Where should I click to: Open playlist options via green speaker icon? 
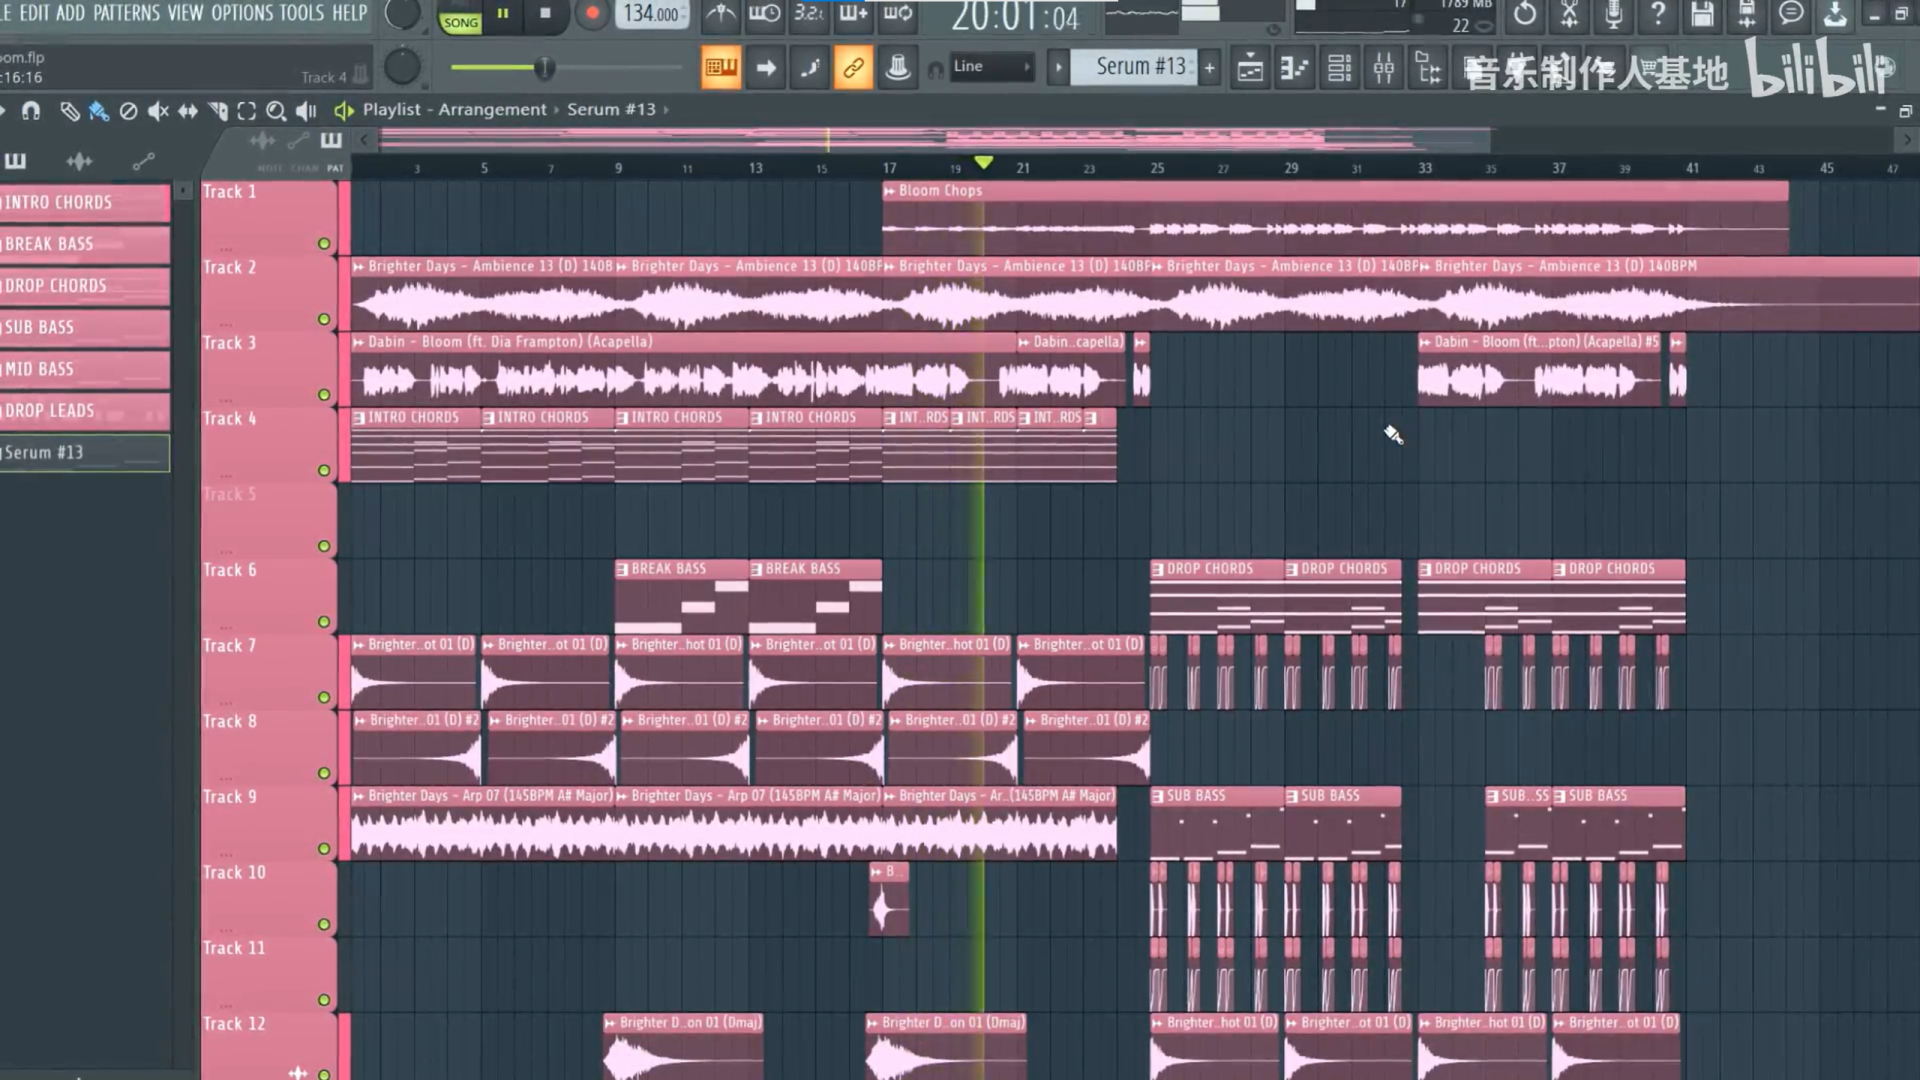click(343, 110)
